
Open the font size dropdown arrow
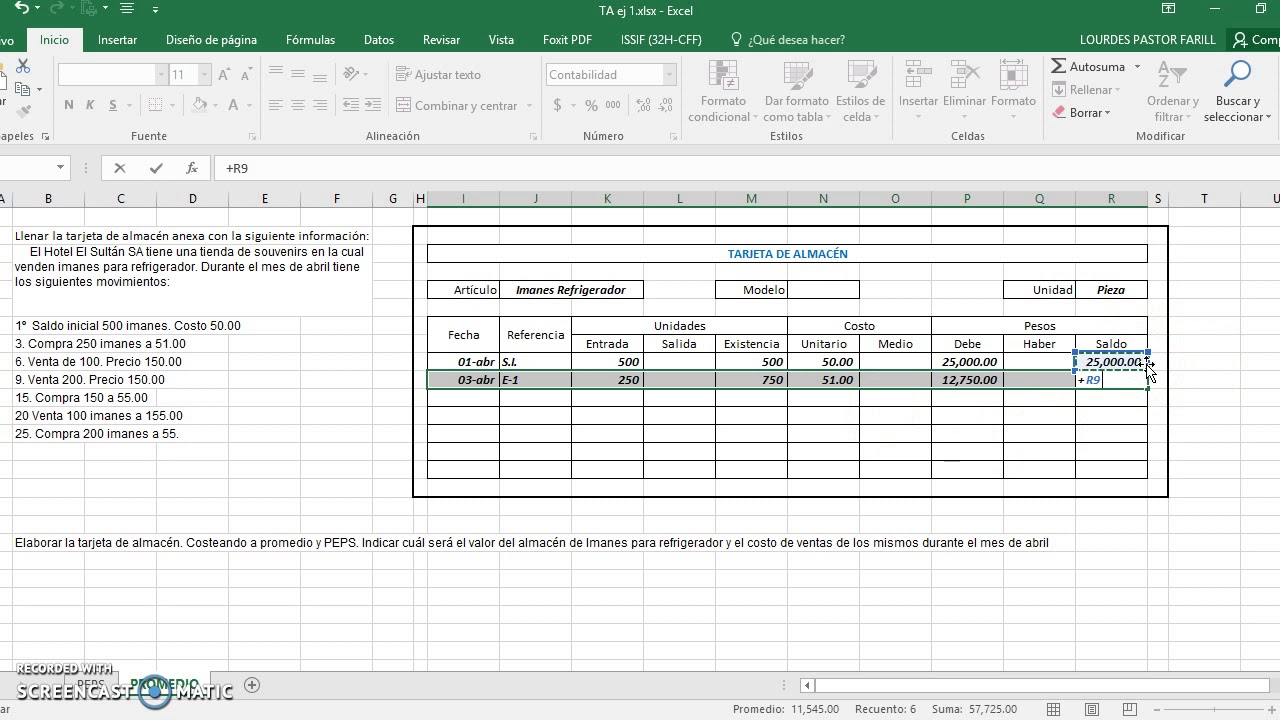(204, 75)
